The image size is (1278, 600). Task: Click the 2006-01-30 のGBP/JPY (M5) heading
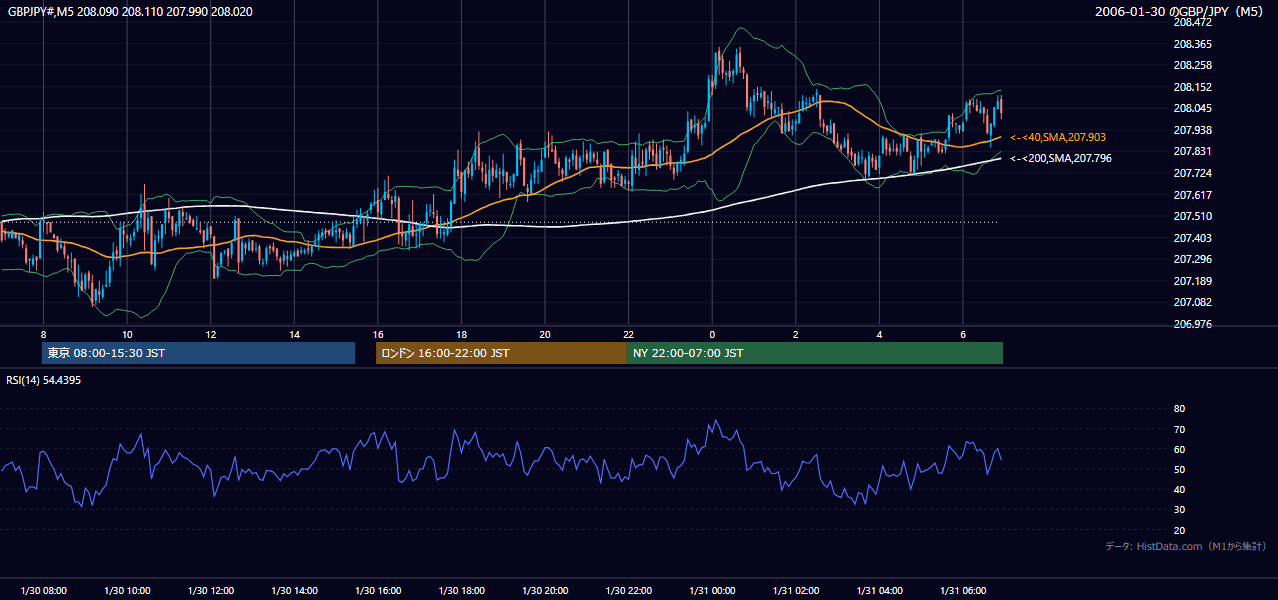pyautogui.click(x=1180, y=12)
